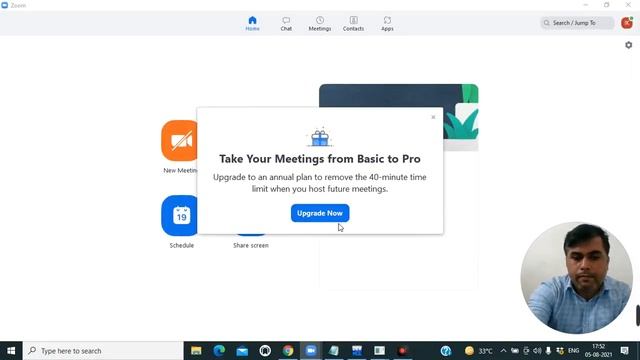Open File Explorer from taskbar
The width and height of the screenshot is (640, 360).
(x=196, y=351)
